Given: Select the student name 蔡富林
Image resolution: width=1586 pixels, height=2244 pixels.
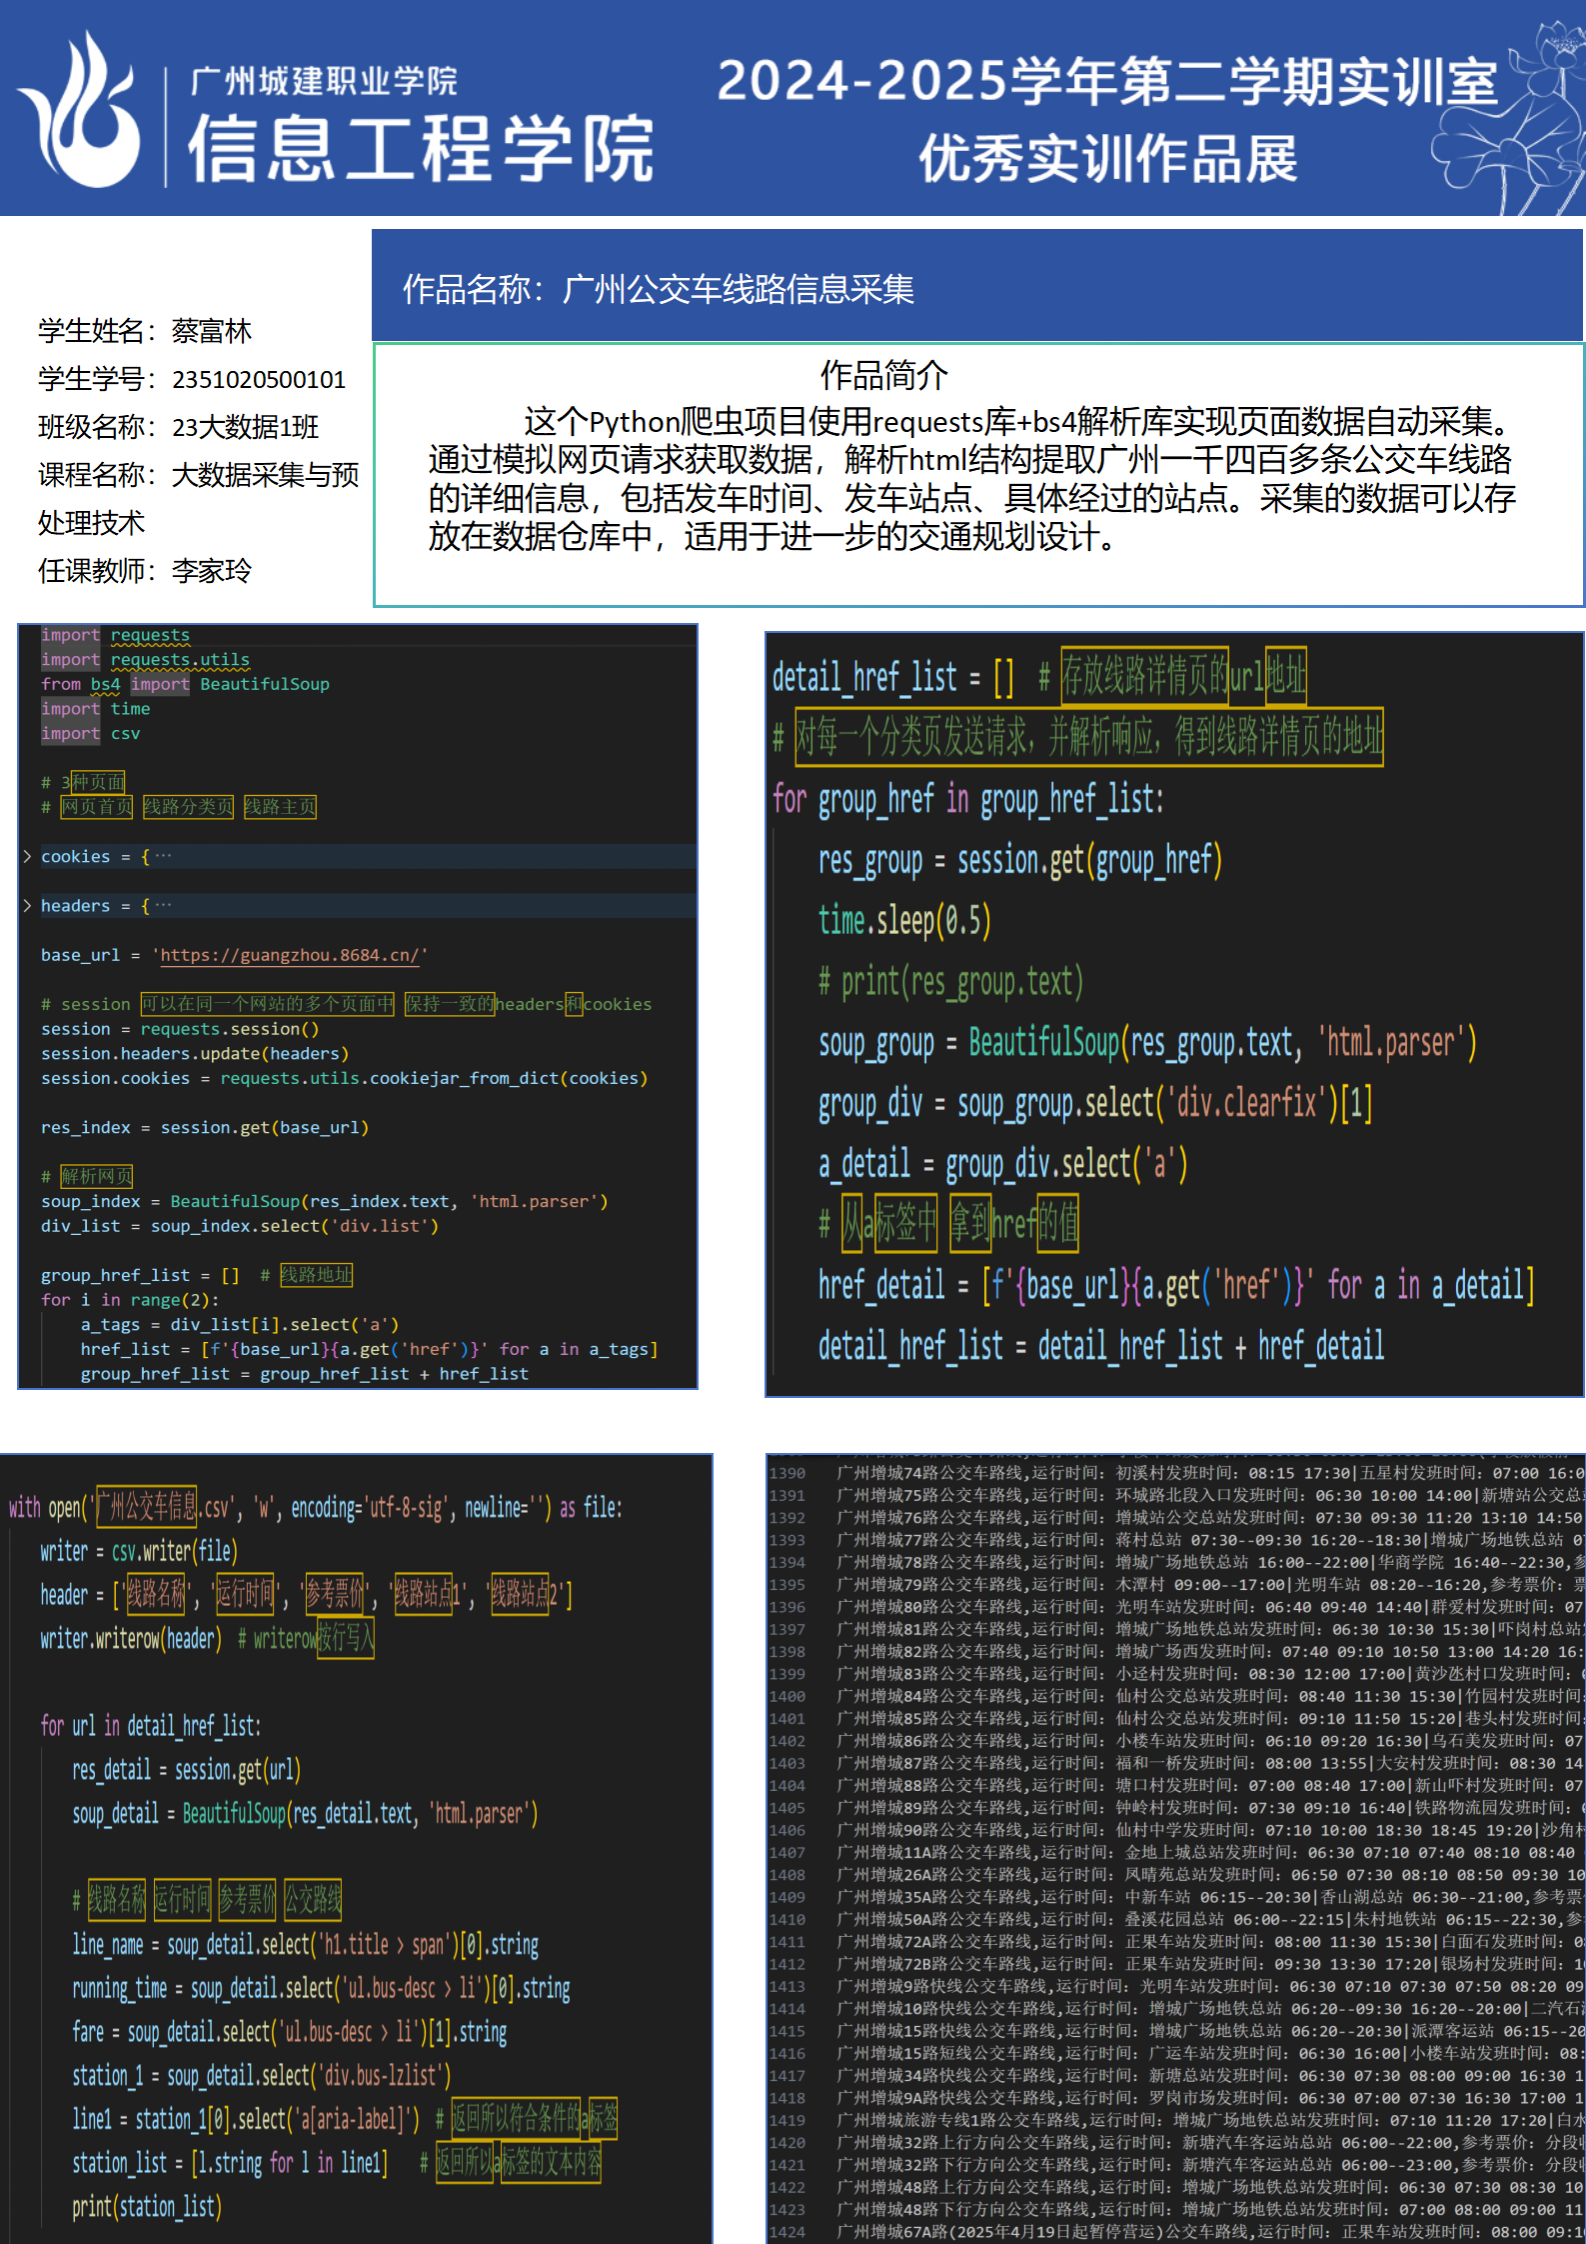Looking at the screenshot, I should tap(211, 331).
